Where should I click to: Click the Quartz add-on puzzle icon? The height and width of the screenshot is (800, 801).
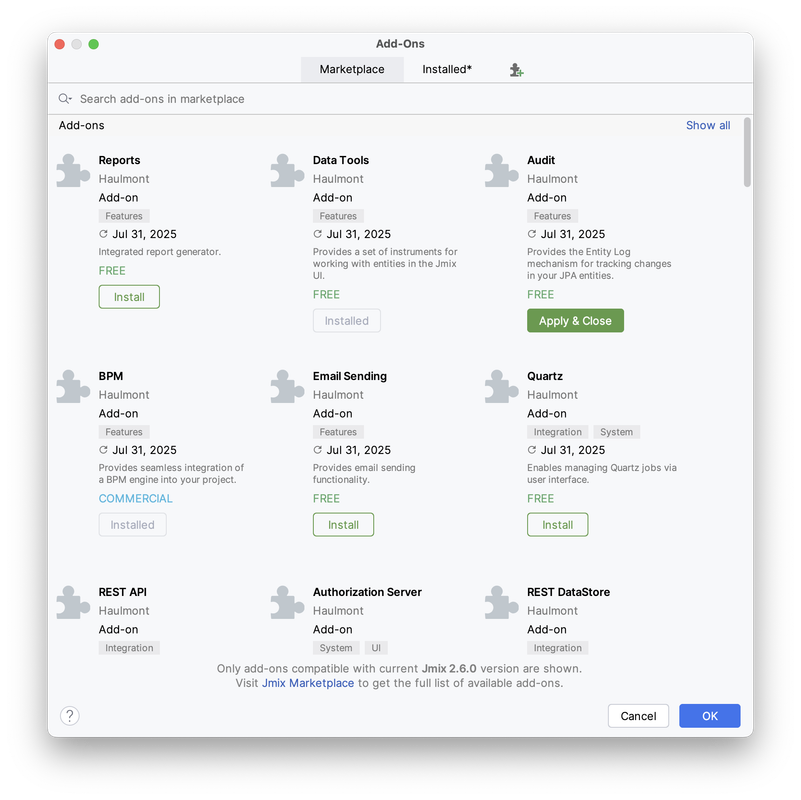point(502,387)
